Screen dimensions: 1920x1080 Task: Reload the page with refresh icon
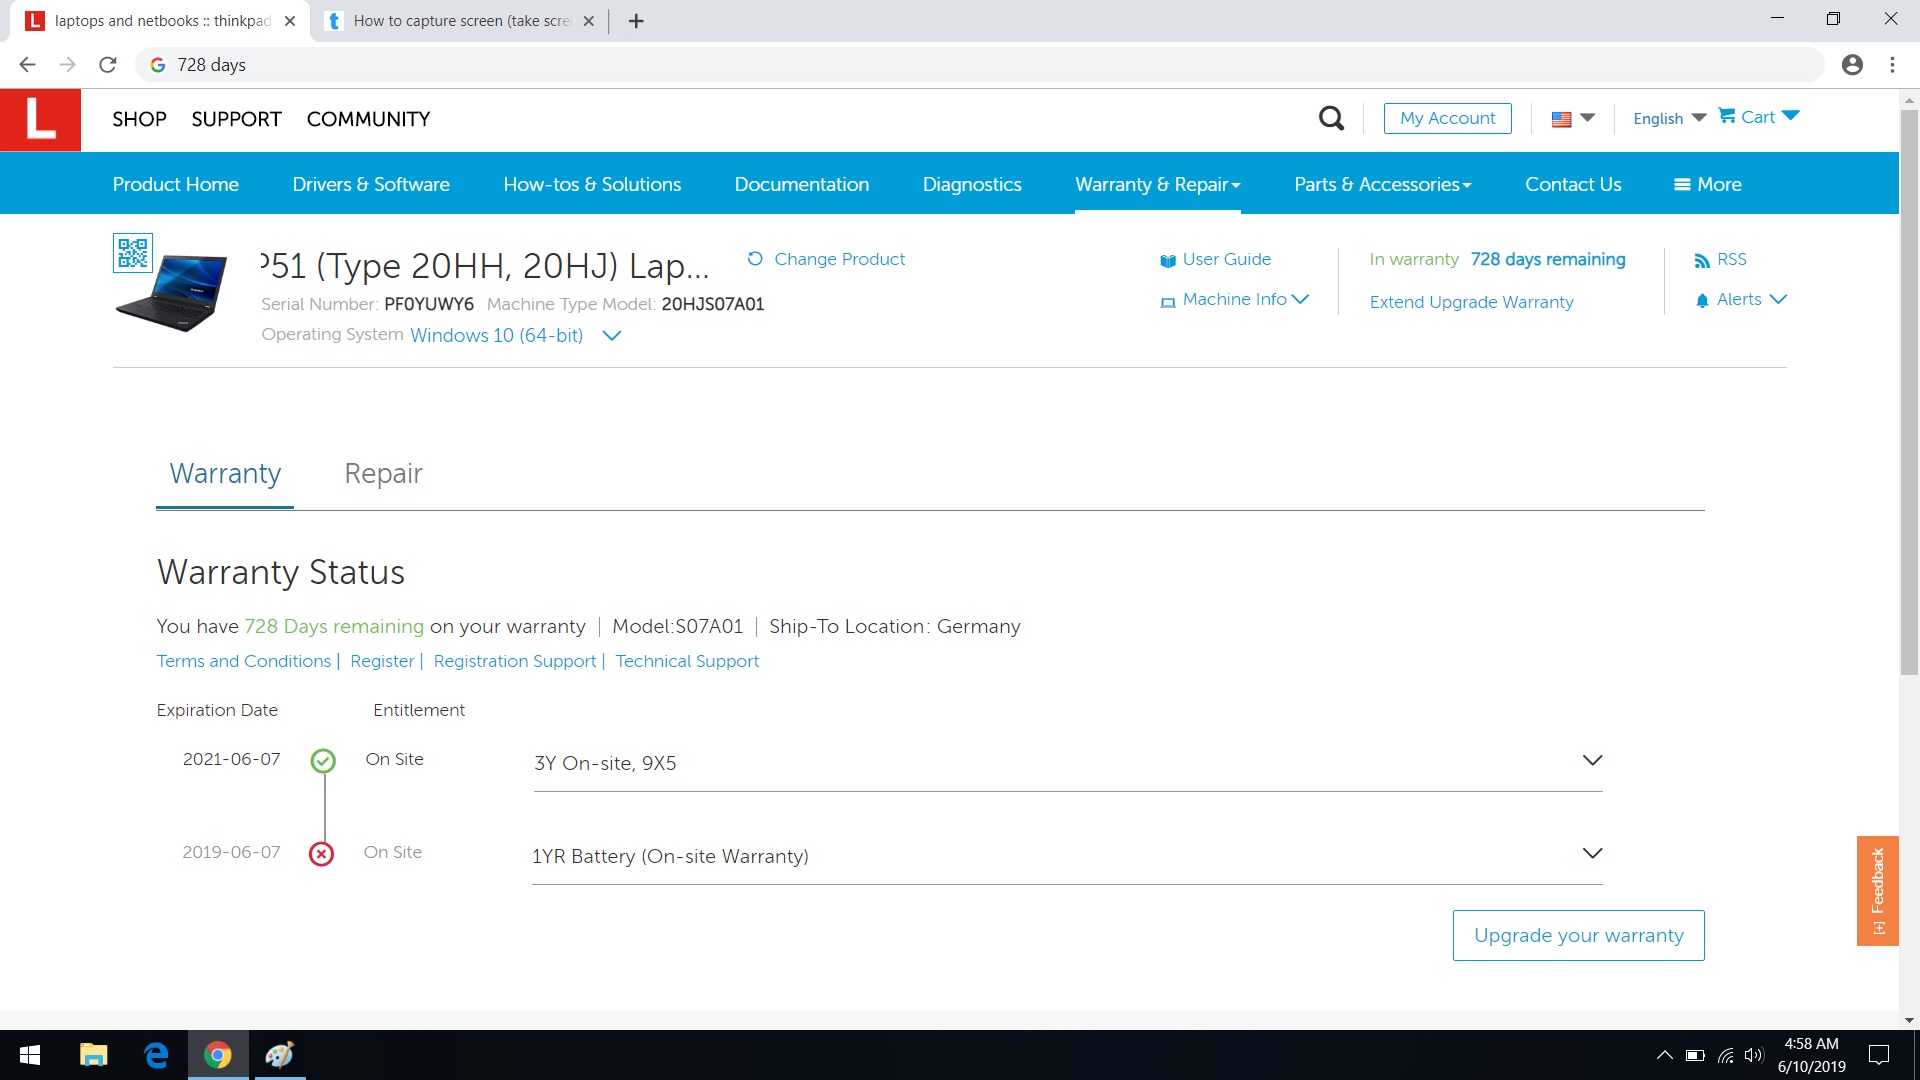[108, 65]
